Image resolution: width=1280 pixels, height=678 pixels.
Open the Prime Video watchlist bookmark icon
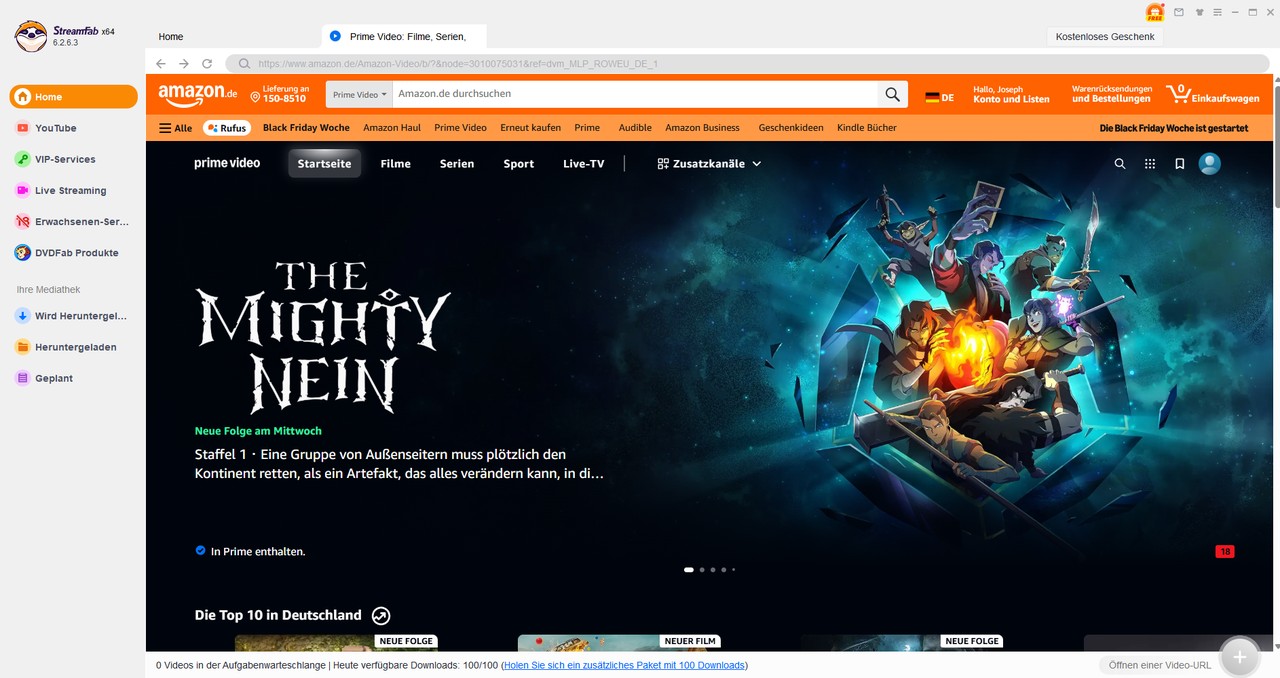tap(1179, 164)
